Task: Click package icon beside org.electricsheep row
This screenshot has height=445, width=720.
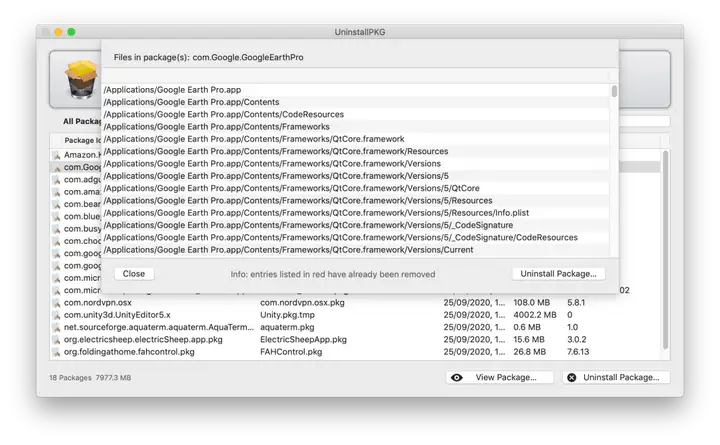Action: click(x=56, y=340)
